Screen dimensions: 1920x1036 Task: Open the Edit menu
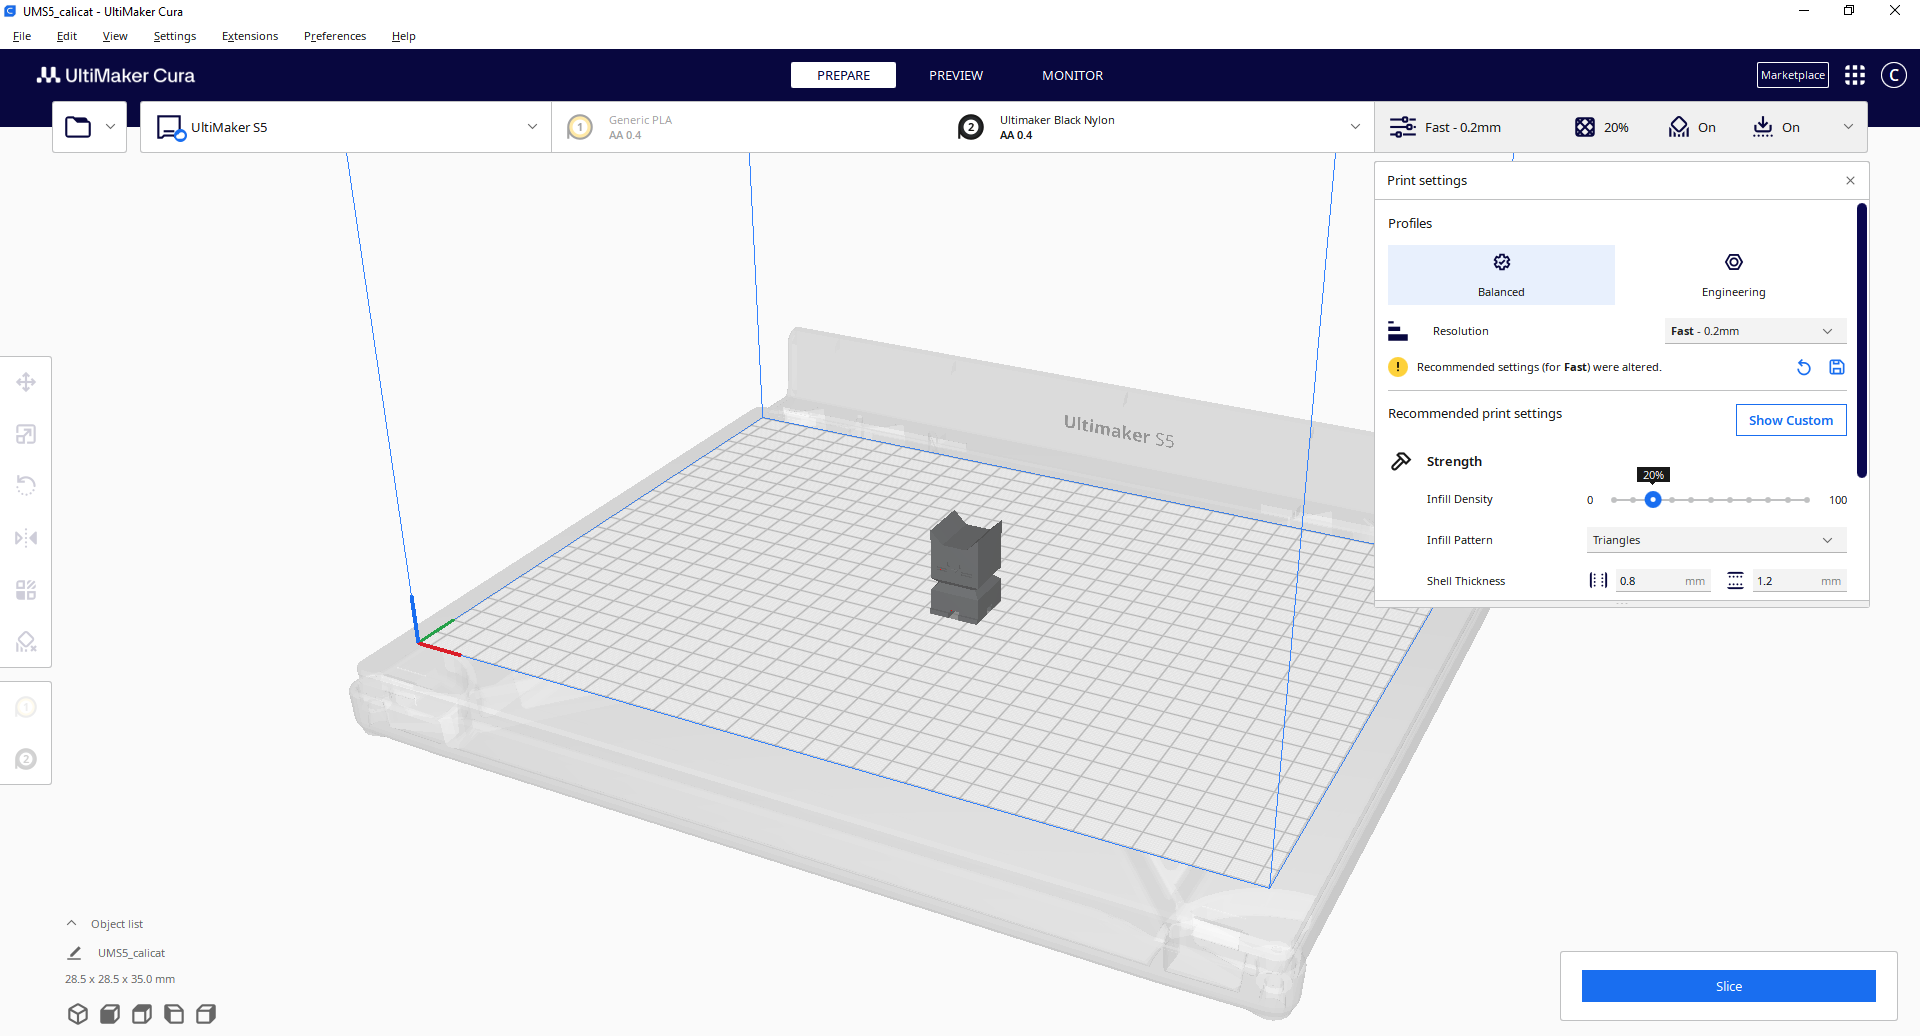(x=67, y=36)
